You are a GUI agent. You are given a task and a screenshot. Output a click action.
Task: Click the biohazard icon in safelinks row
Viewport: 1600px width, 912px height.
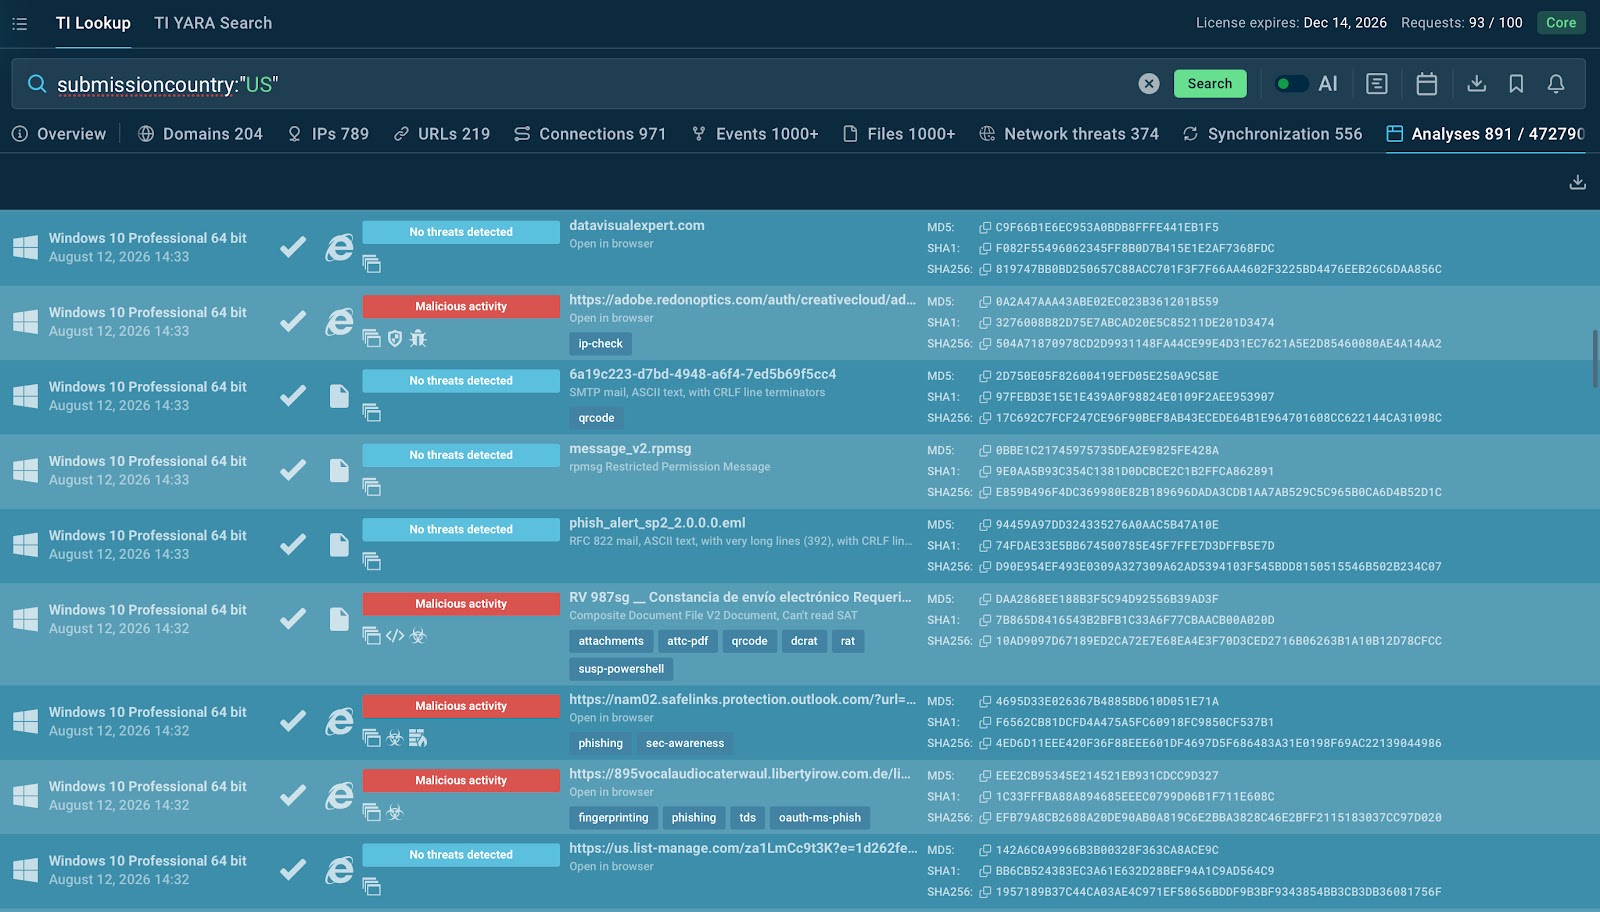click(395, 738)
